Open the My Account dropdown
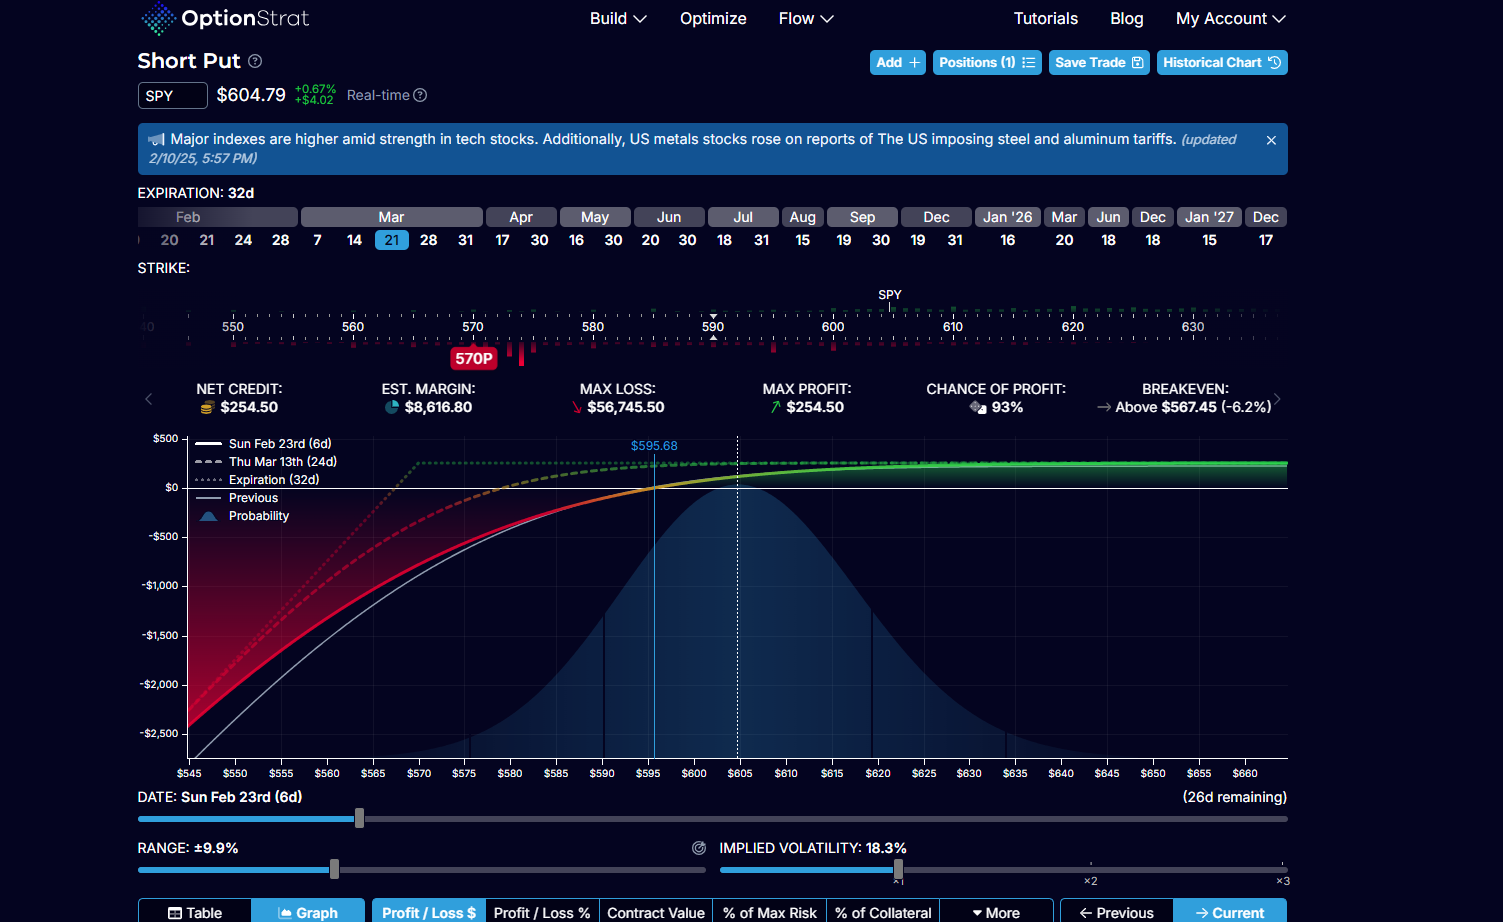1503x922 pixels. [1229, 18]
